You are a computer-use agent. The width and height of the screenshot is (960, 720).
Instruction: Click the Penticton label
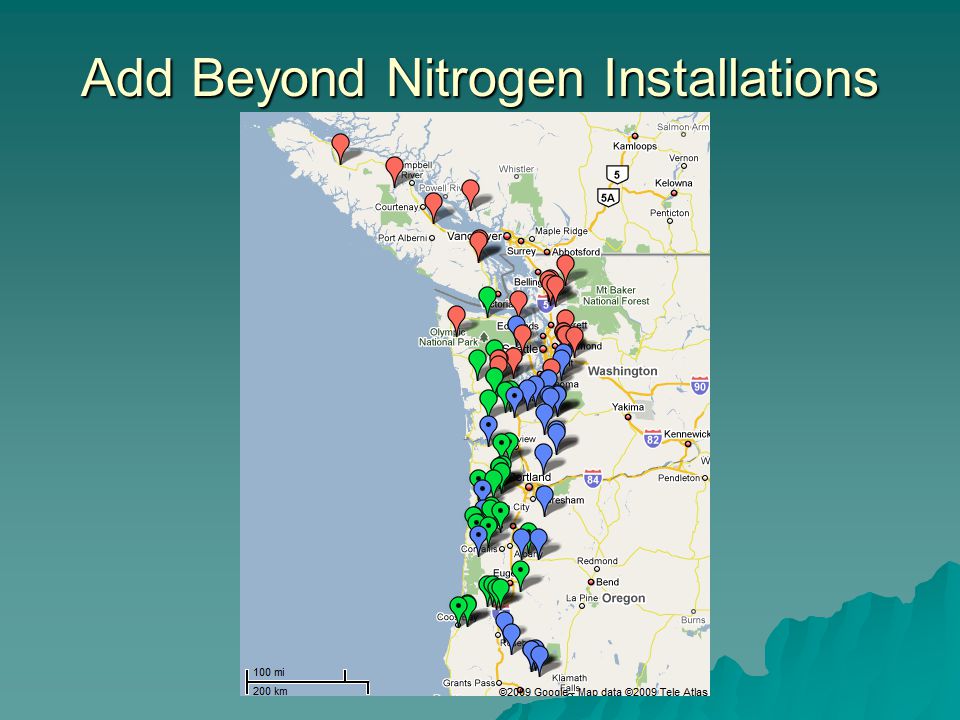[669, 213]
